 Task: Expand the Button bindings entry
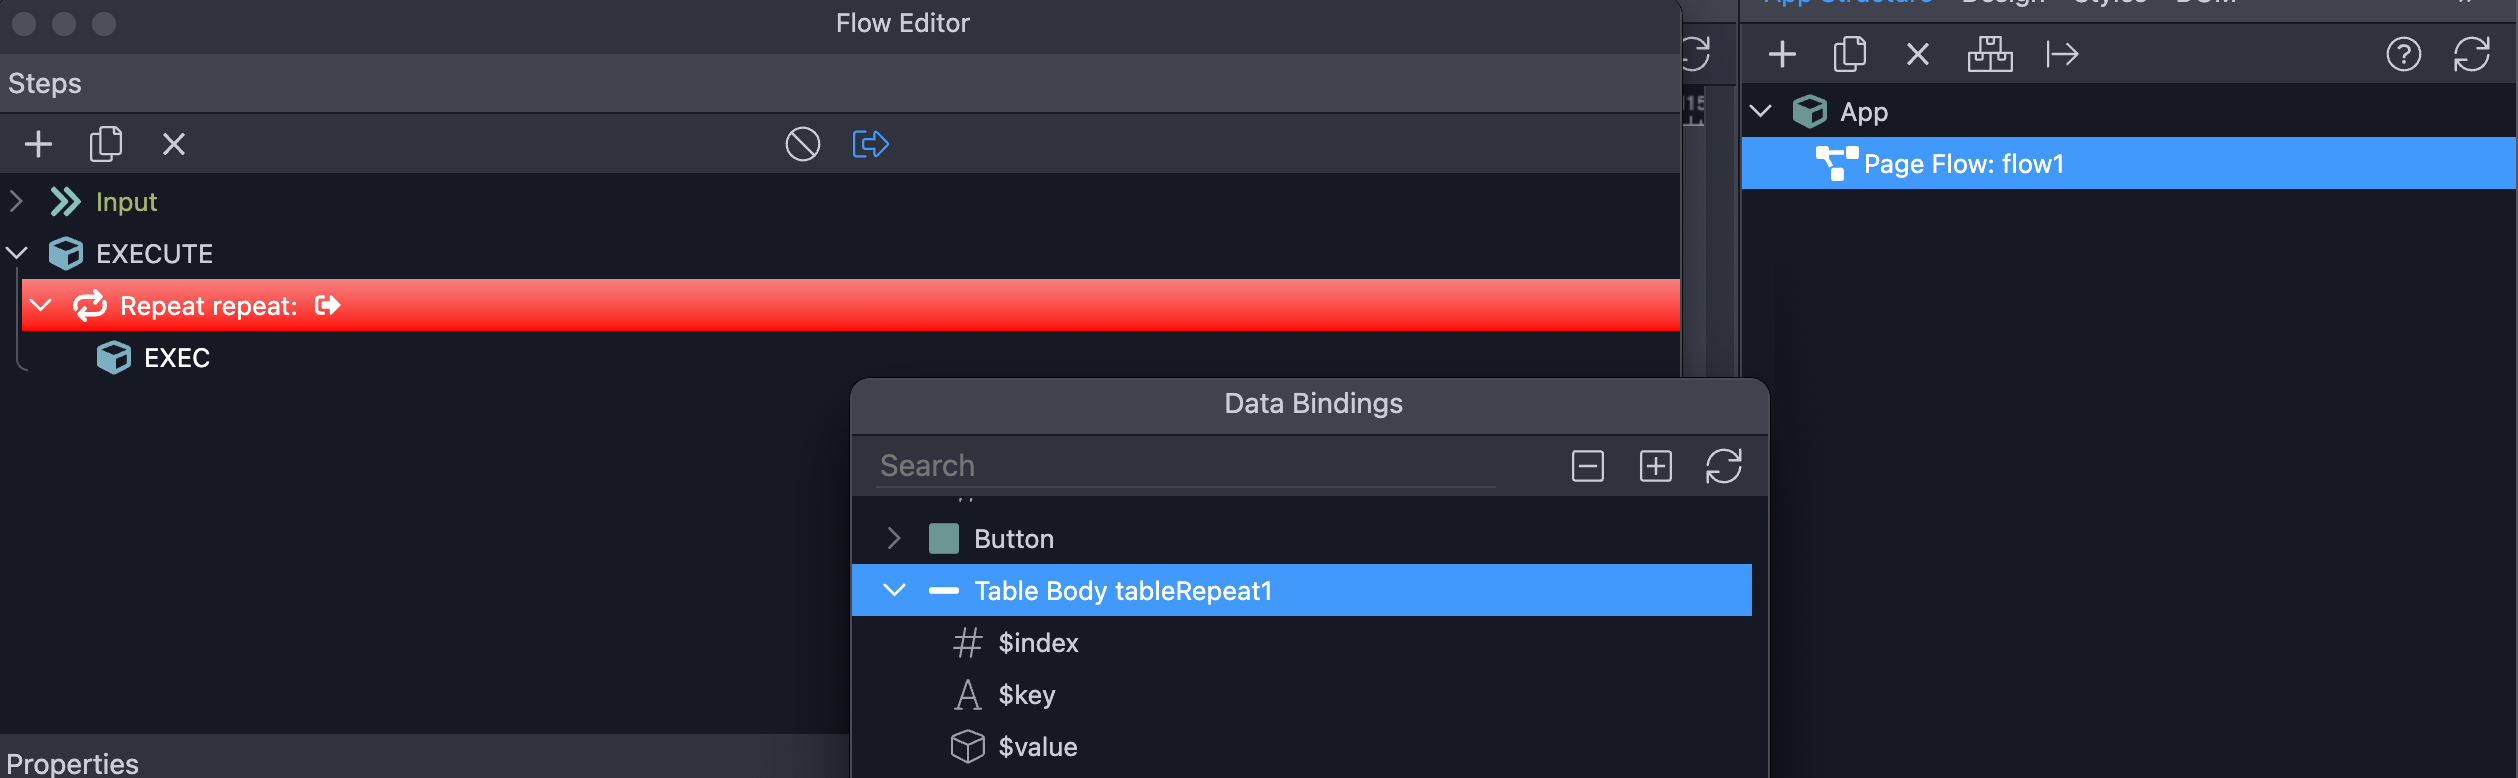(893, 538)
